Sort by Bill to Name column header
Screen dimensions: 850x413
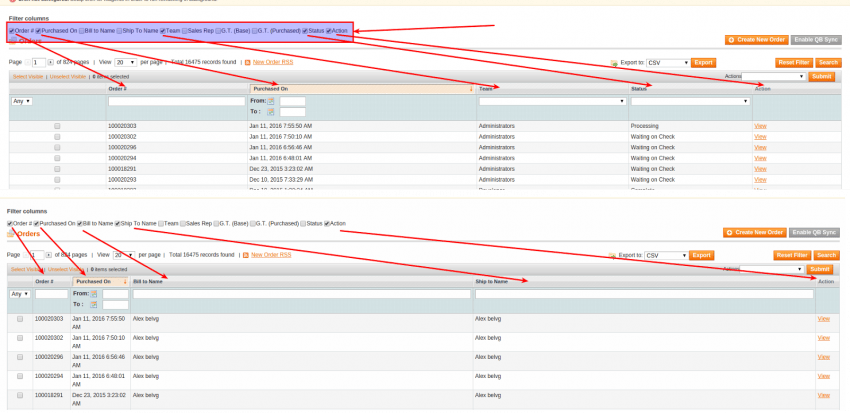(x=147, y=282)
